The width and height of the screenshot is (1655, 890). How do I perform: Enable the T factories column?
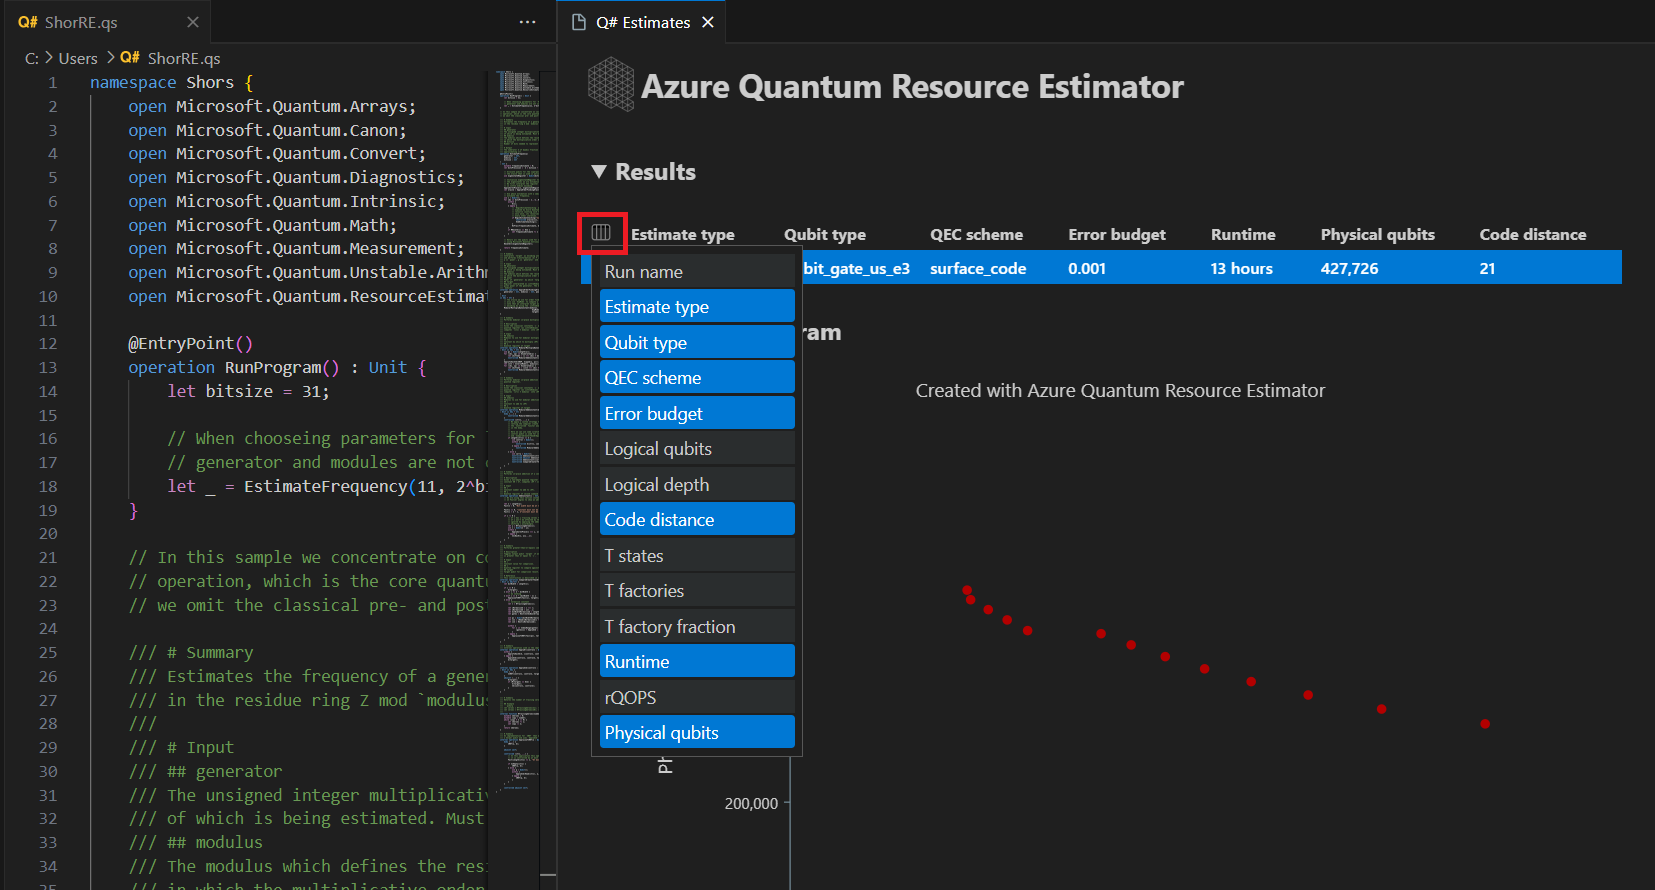point(697,591)
